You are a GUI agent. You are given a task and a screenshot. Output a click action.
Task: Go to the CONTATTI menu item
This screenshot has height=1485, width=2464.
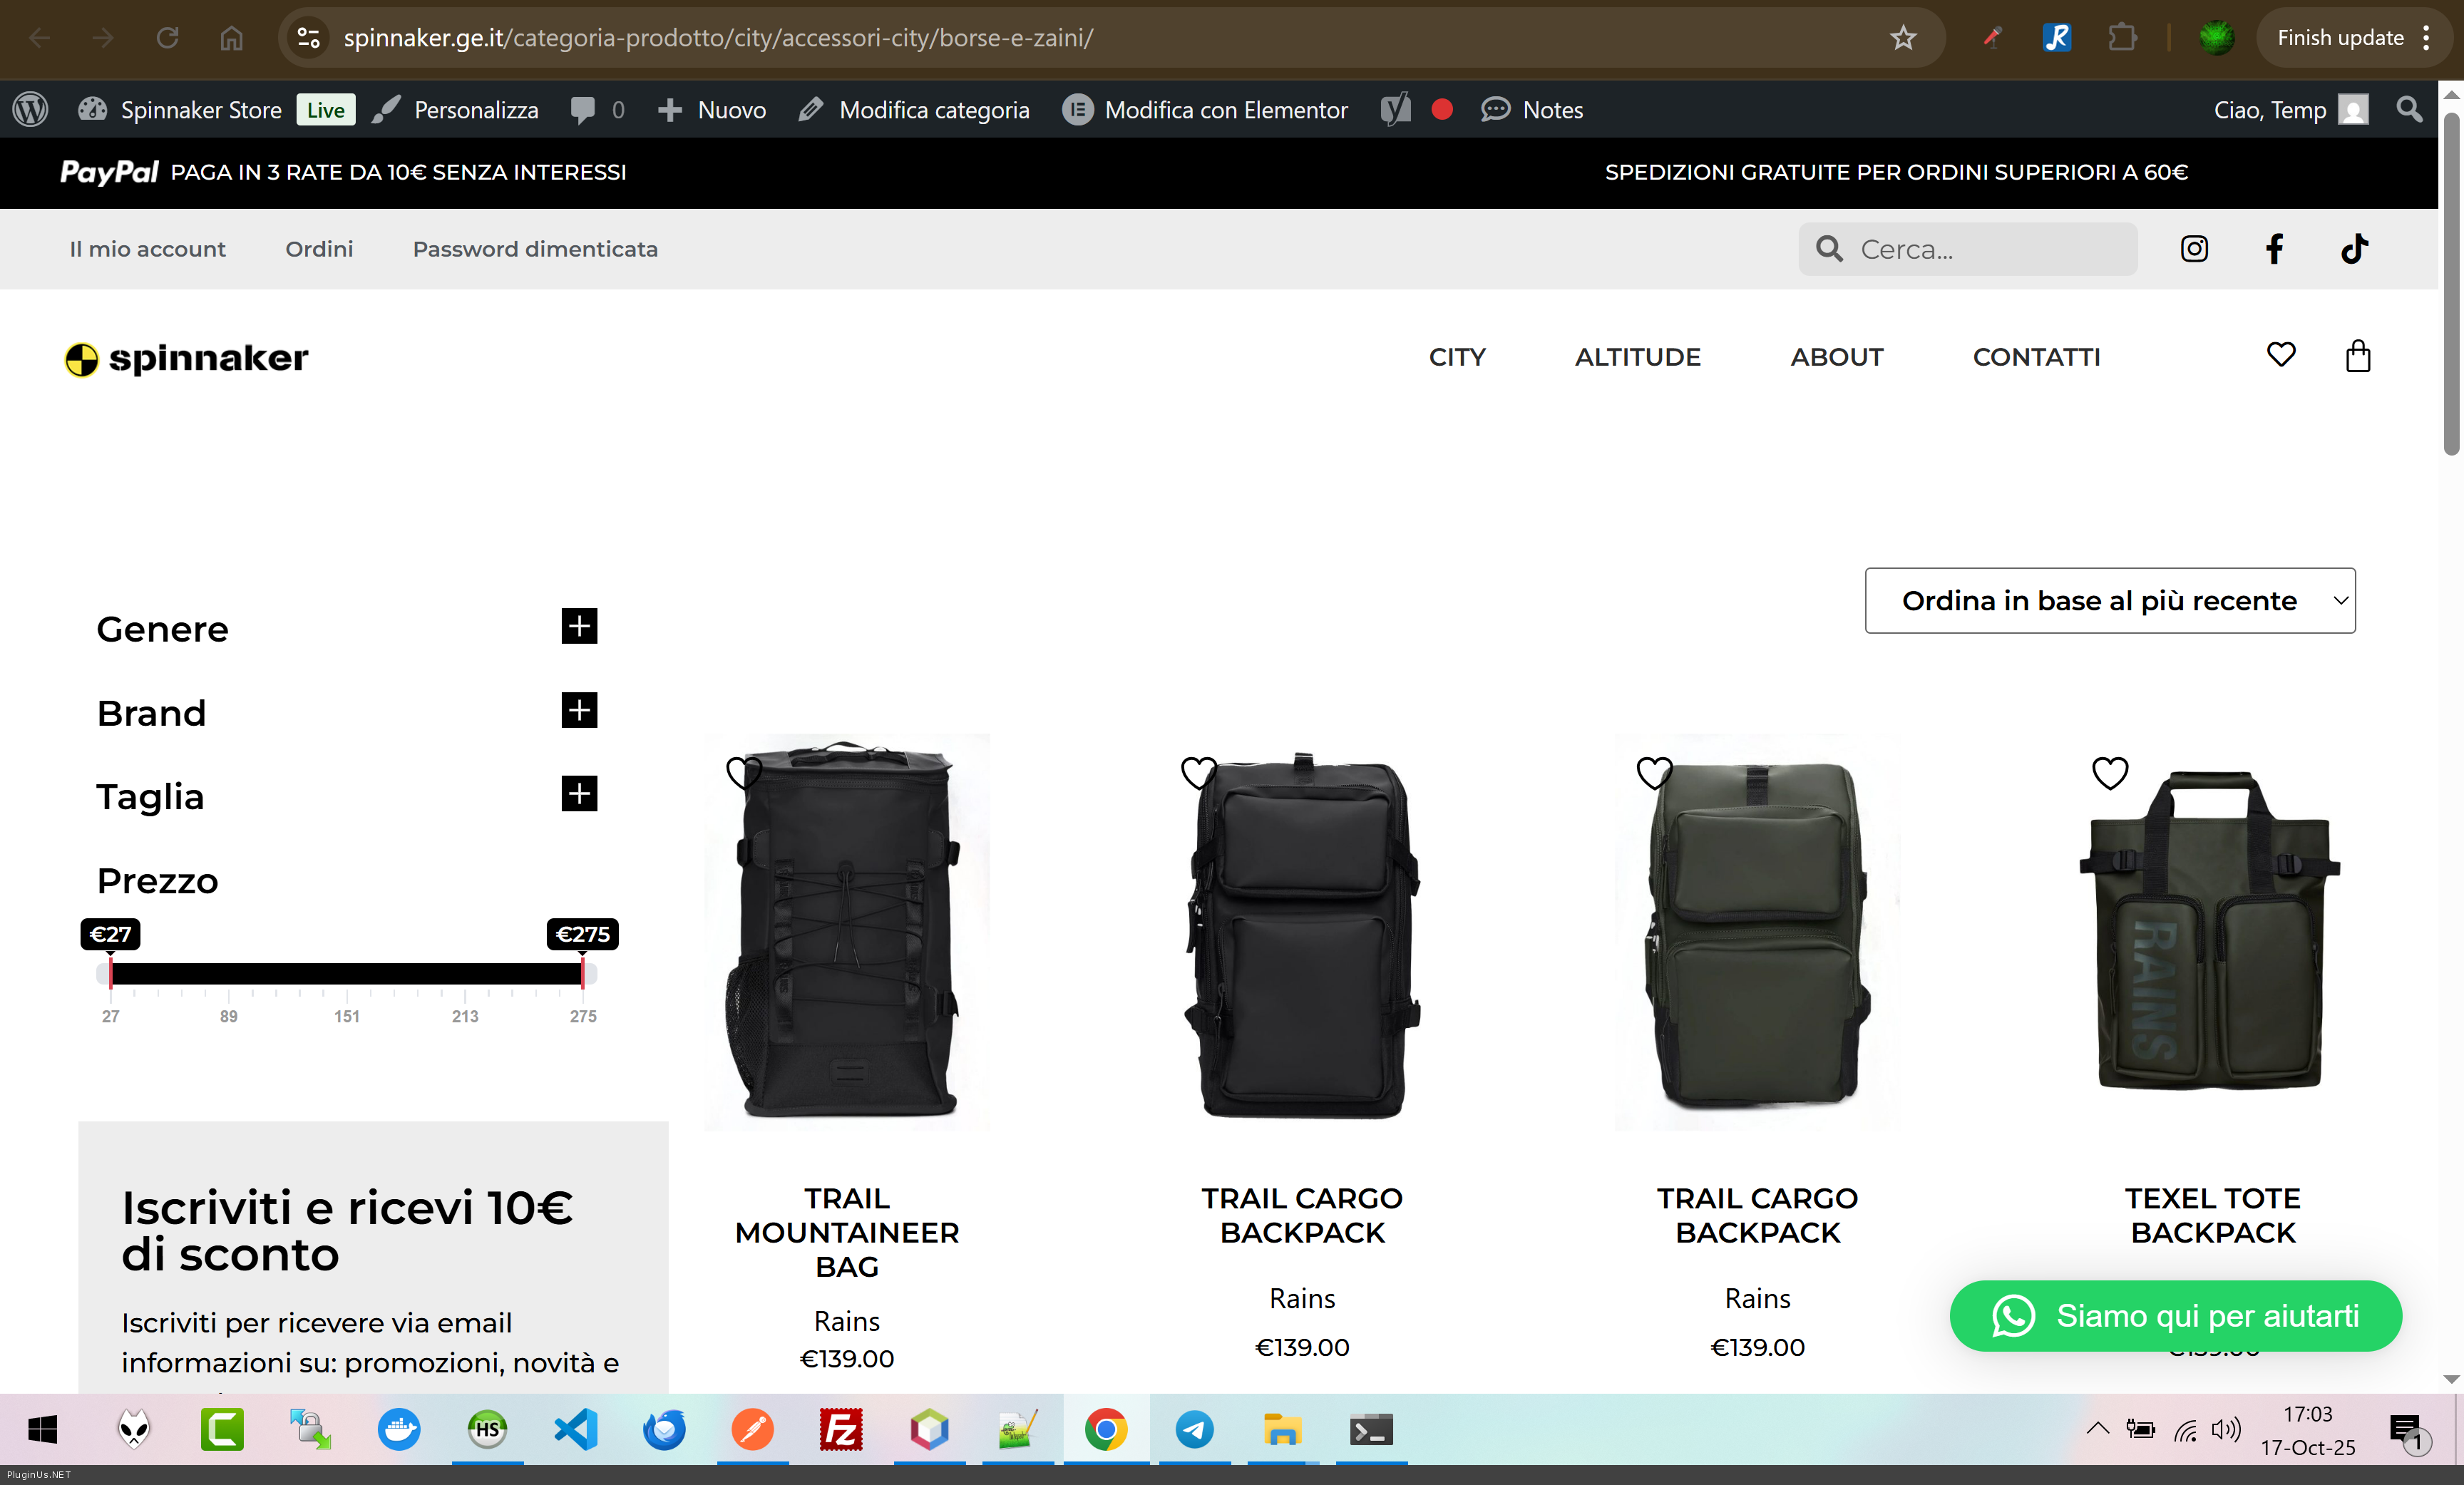coord(2036,357)
